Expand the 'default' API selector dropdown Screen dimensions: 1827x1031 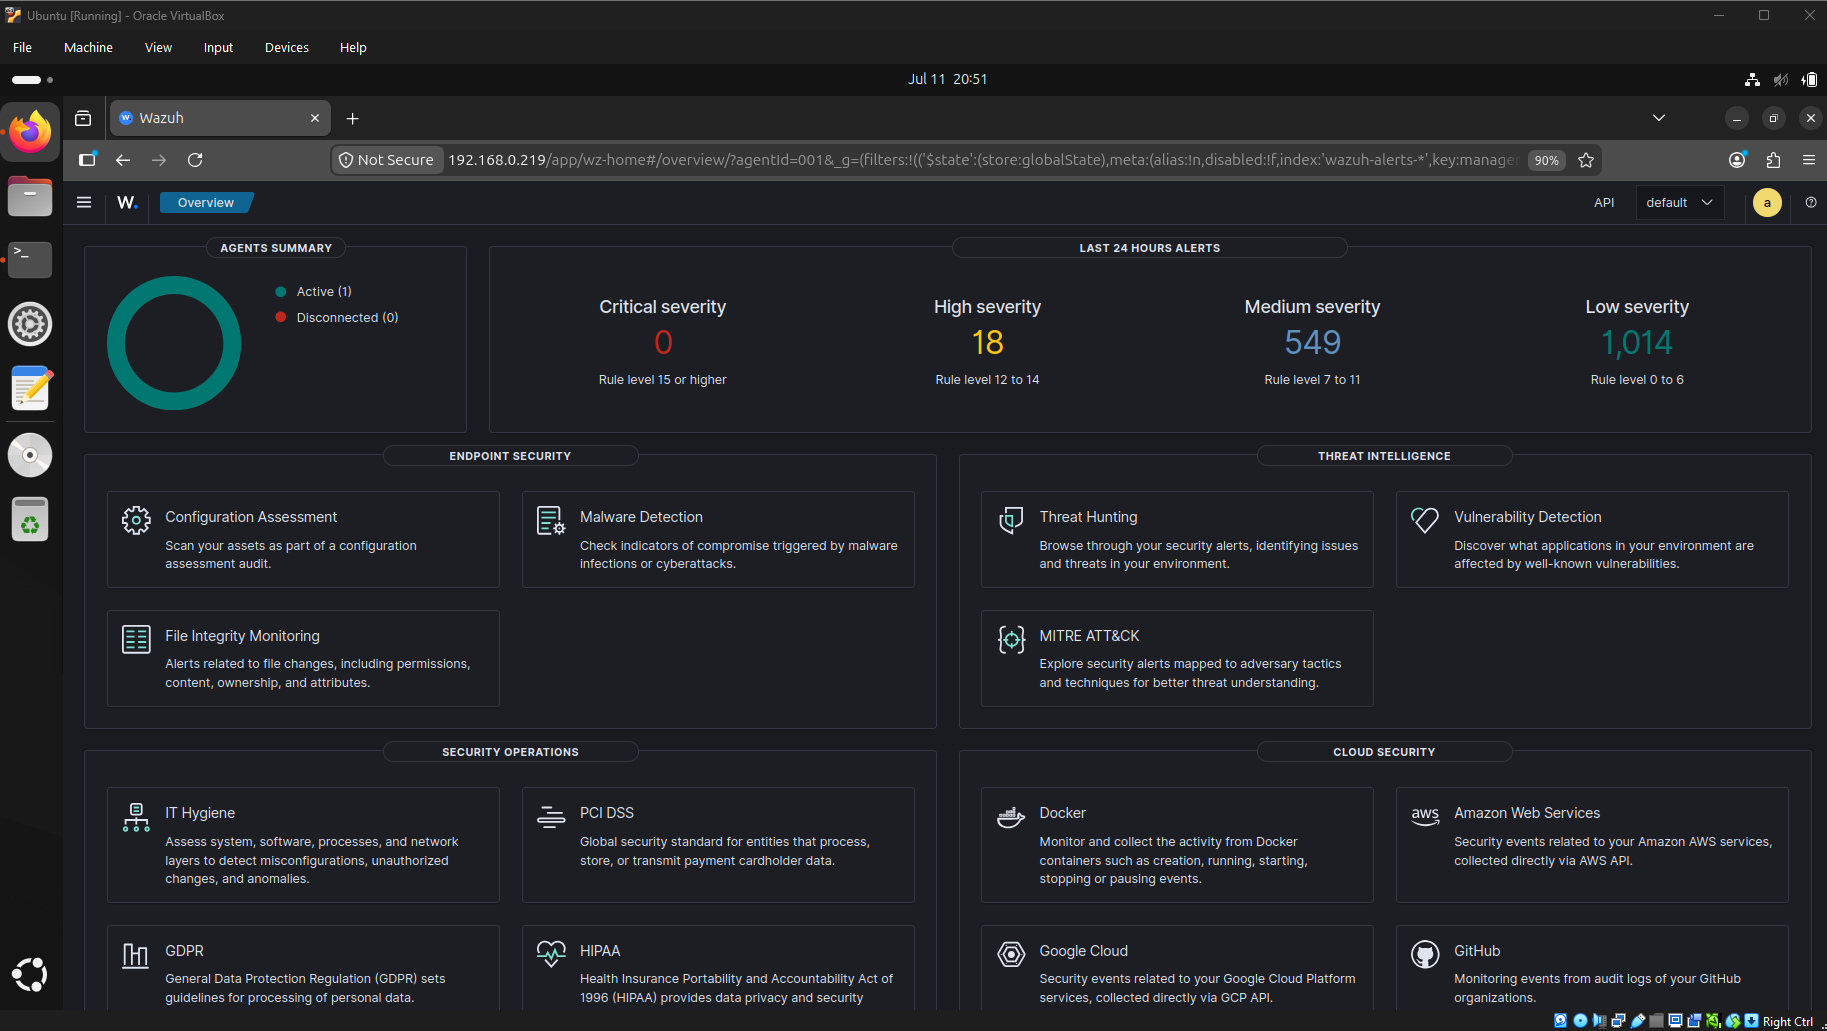pos(1680,202)
